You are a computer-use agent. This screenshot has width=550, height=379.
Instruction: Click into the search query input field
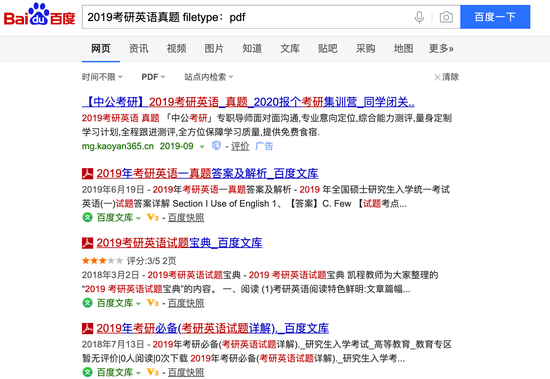click(x=246, y=17)
